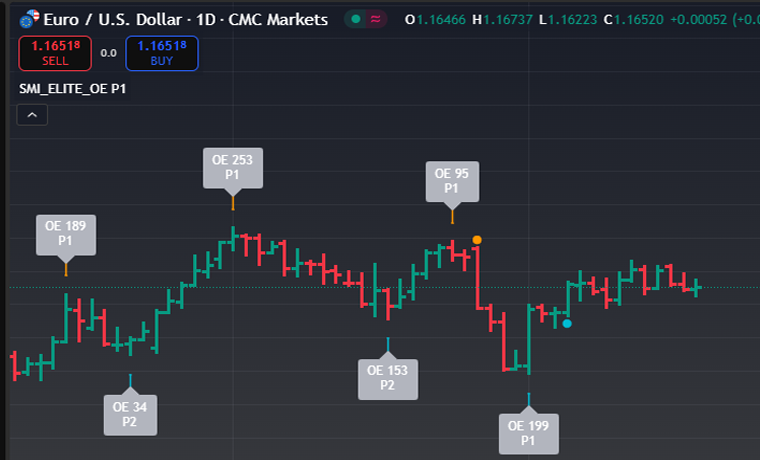Click the green market status dot
760x460 pixels.
(355, 18)
